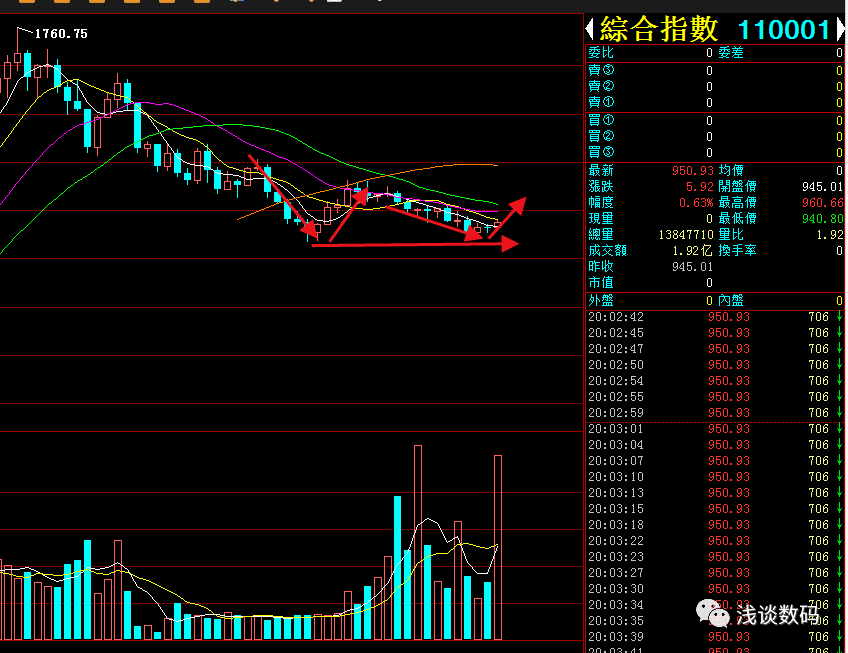Image resolution: width=848 pixels, height=653 pixels.
Task: Click the 委比 label
Action: click(x=601, y=53)
